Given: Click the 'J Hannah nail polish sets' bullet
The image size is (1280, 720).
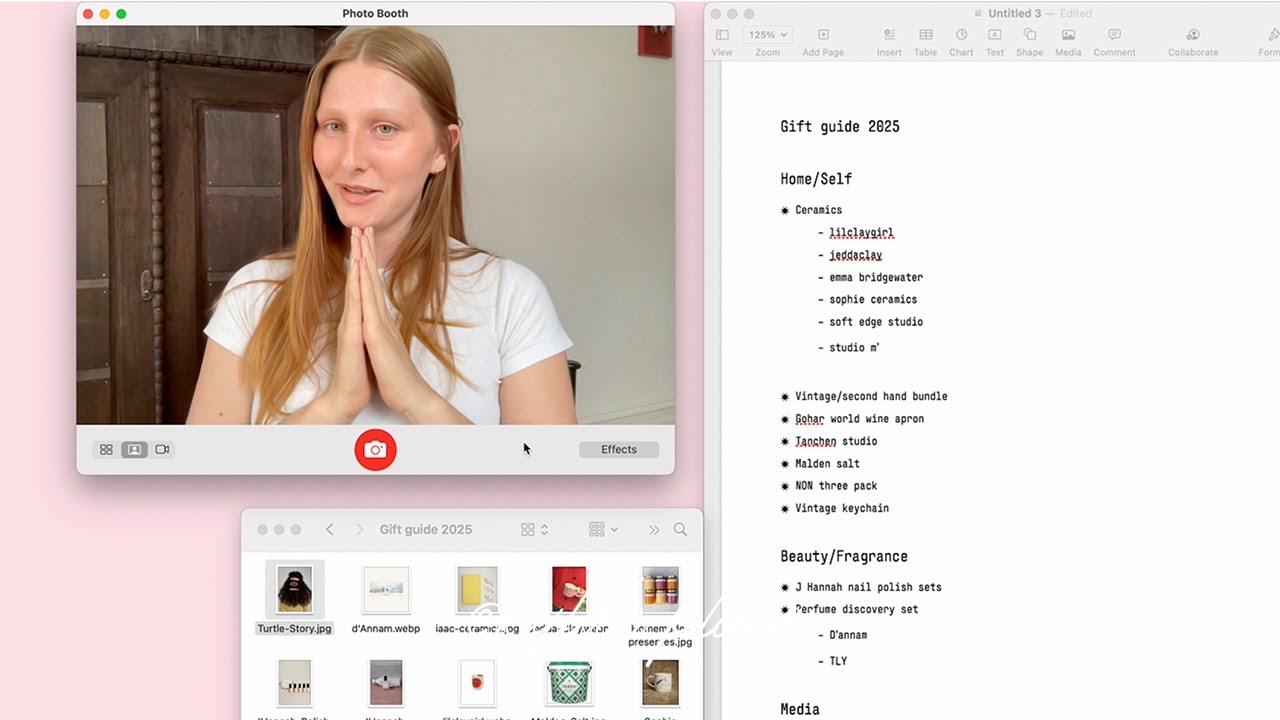Looking at the screenshot, I should pyautogui.click(x=868, y=587).
